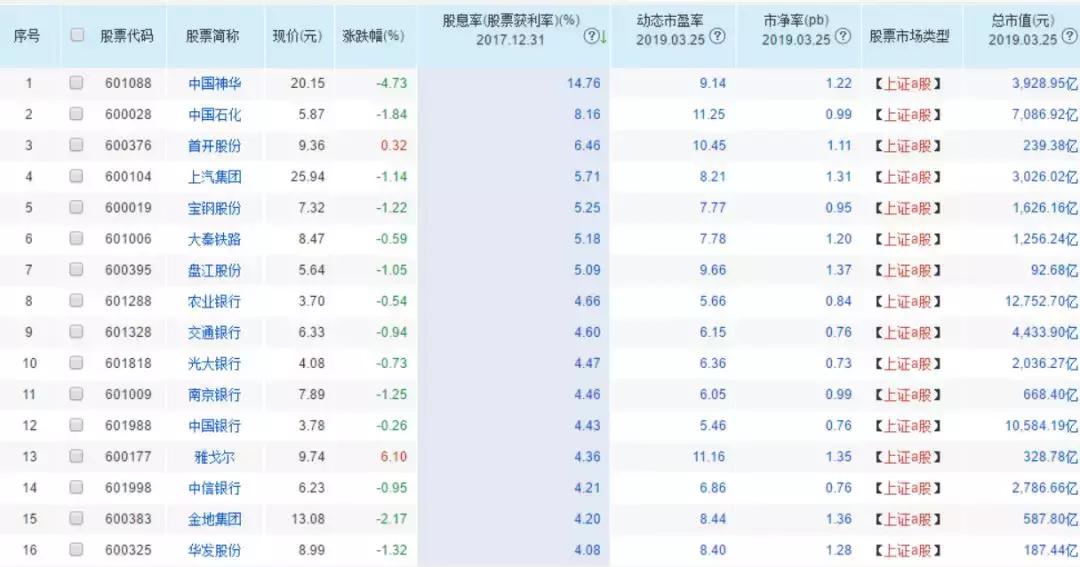
Task: Check the row for 601006
Action: (x=76, y=238)
